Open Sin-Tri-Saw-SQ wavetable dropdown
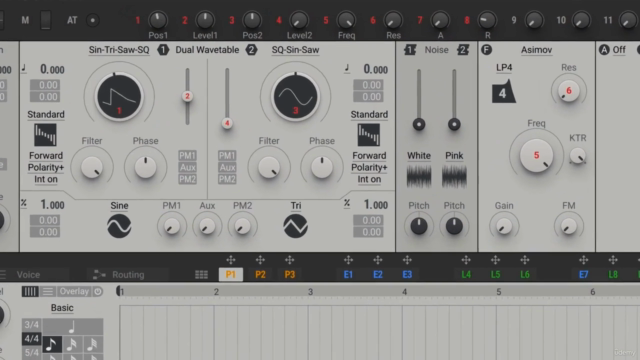This screenshot has height=360, width=640. pyautogui.click(x=119, y=50)
